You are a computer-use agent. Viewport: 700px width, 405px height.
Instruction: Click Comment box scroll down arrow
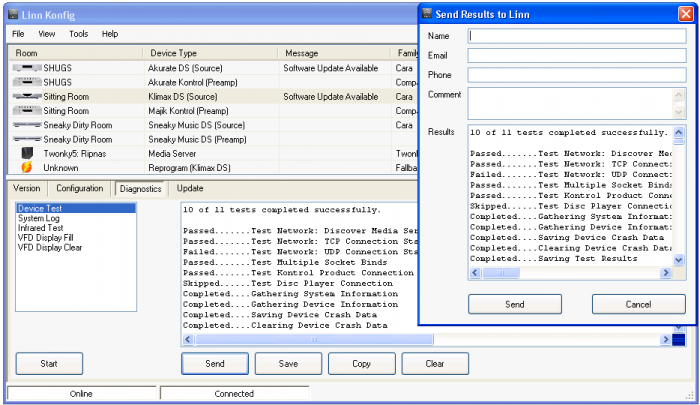679,112
